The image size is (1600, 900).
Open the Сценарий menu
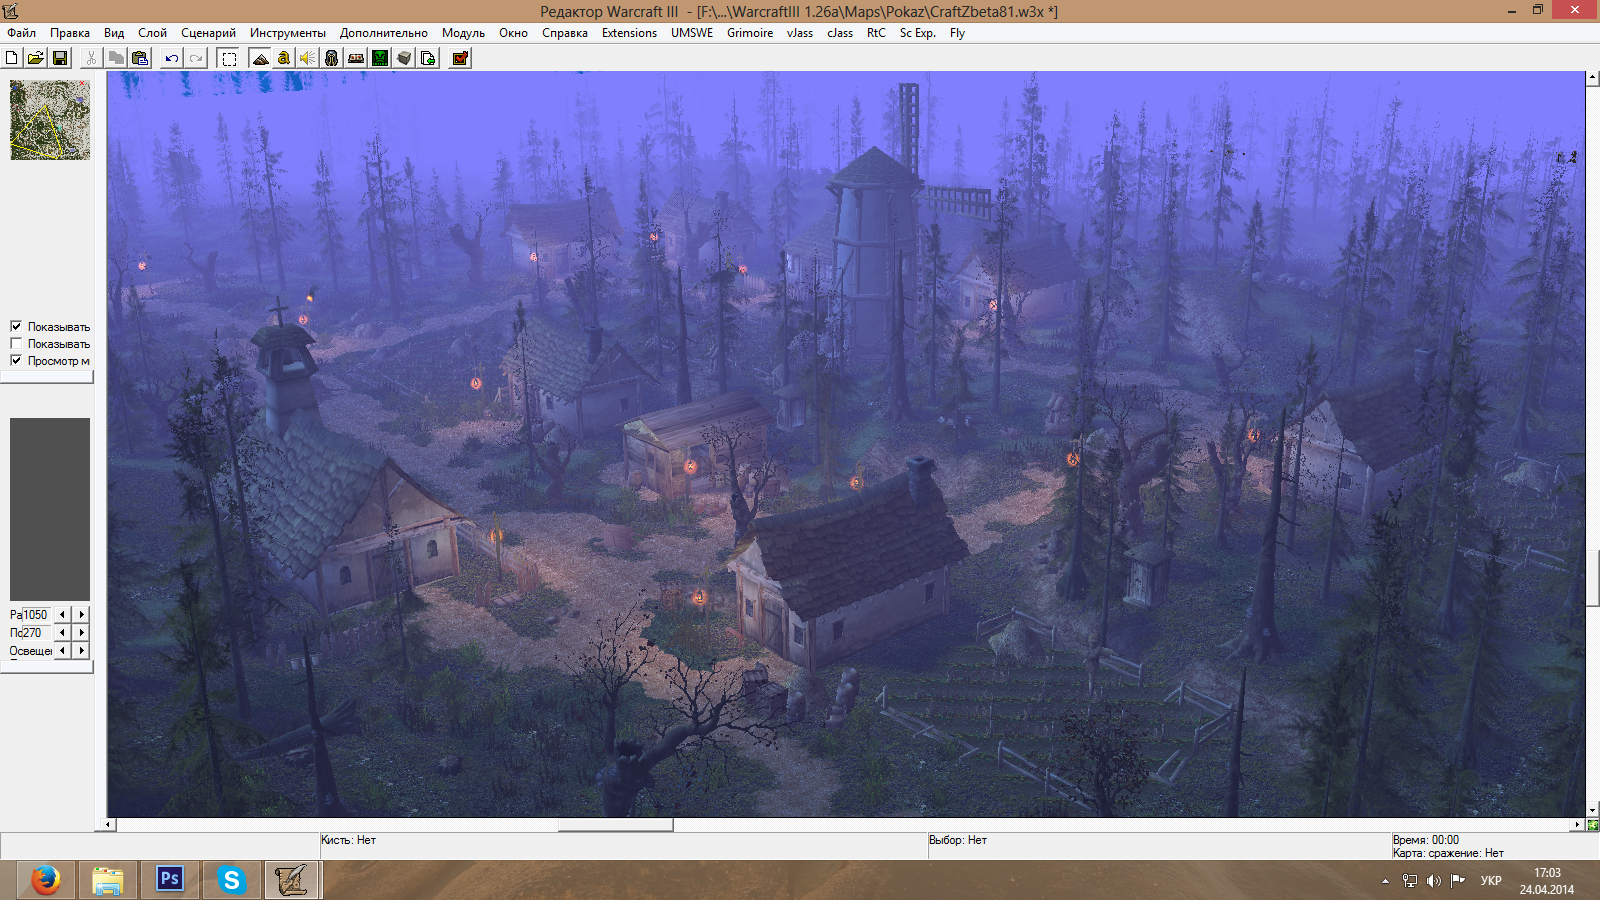[x=208, y=33]
